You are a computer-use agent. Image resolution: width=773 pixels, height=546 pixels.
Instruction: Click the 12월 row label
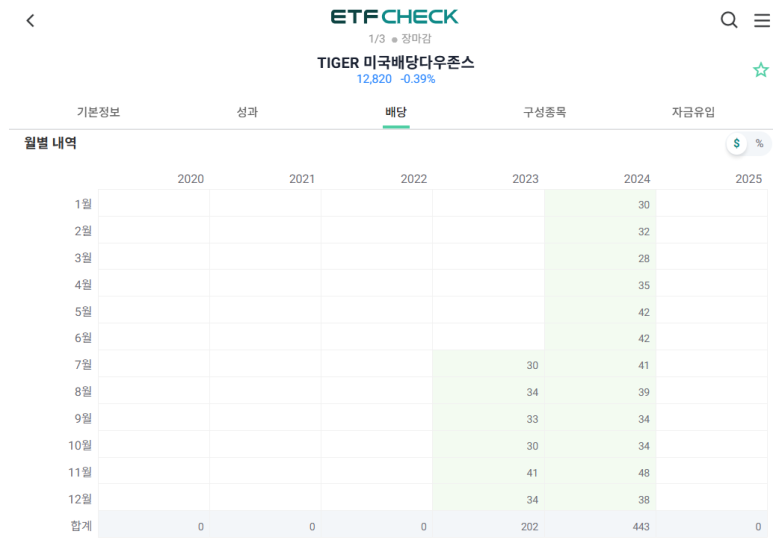[80, 499]
